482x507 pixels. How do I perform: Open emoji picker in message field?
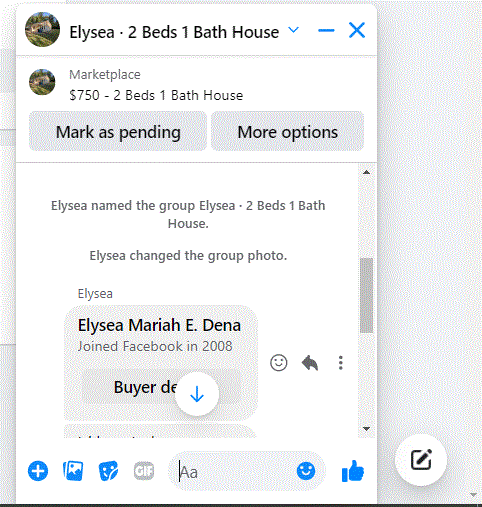click(306, 471)
